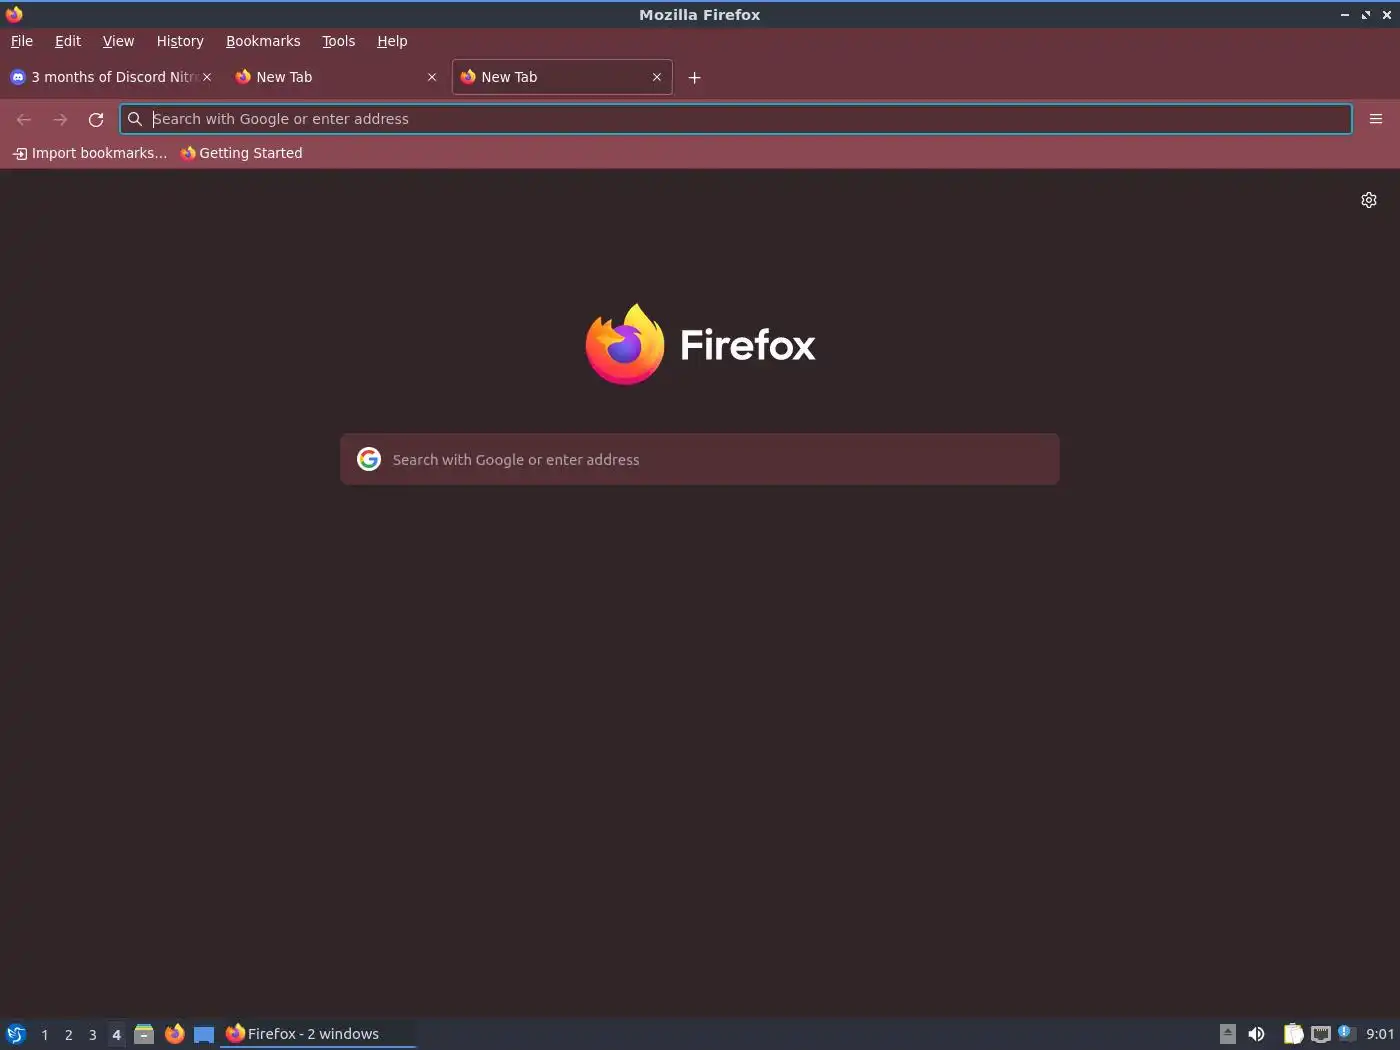Open a new tab with plus button

click(695, 77)
